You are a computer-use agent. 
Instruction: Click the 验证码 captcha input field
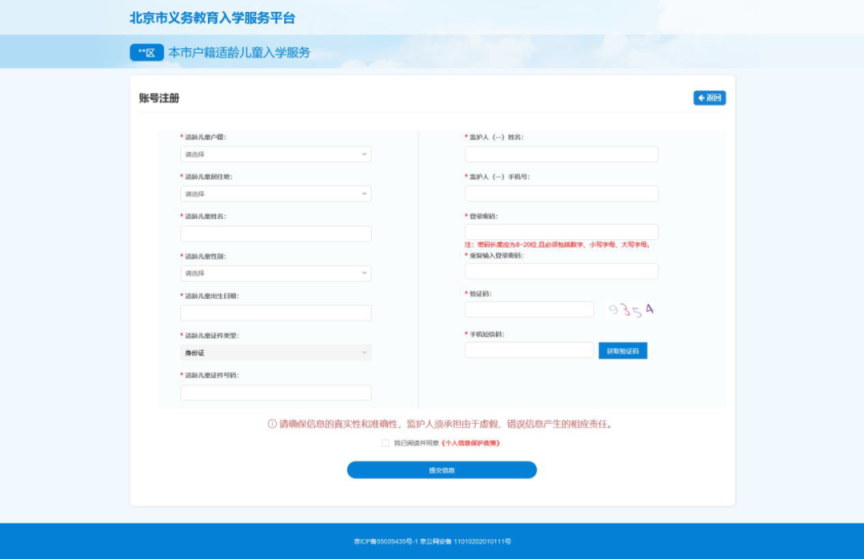[529, 310]
